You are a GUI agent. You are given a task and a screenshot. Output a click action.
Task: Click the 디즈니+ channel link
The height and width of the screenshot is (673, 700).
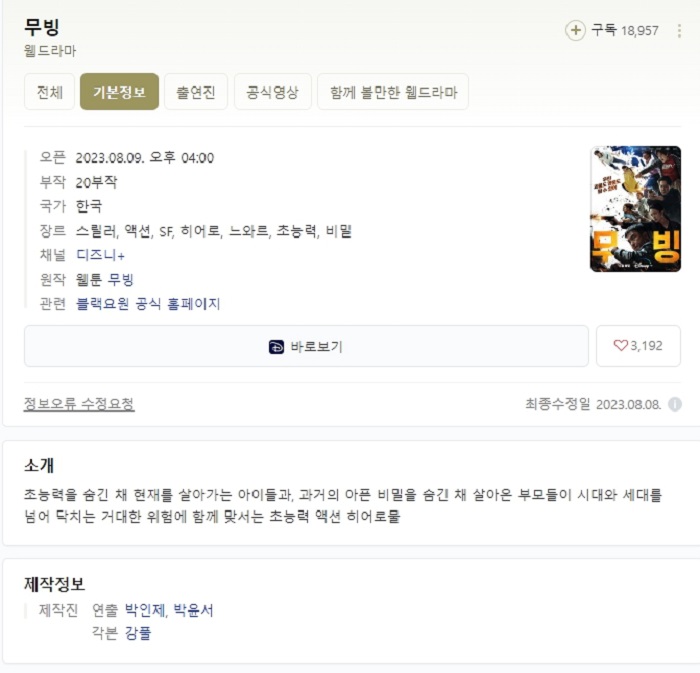pyautogui.click(x=100, y=255)
